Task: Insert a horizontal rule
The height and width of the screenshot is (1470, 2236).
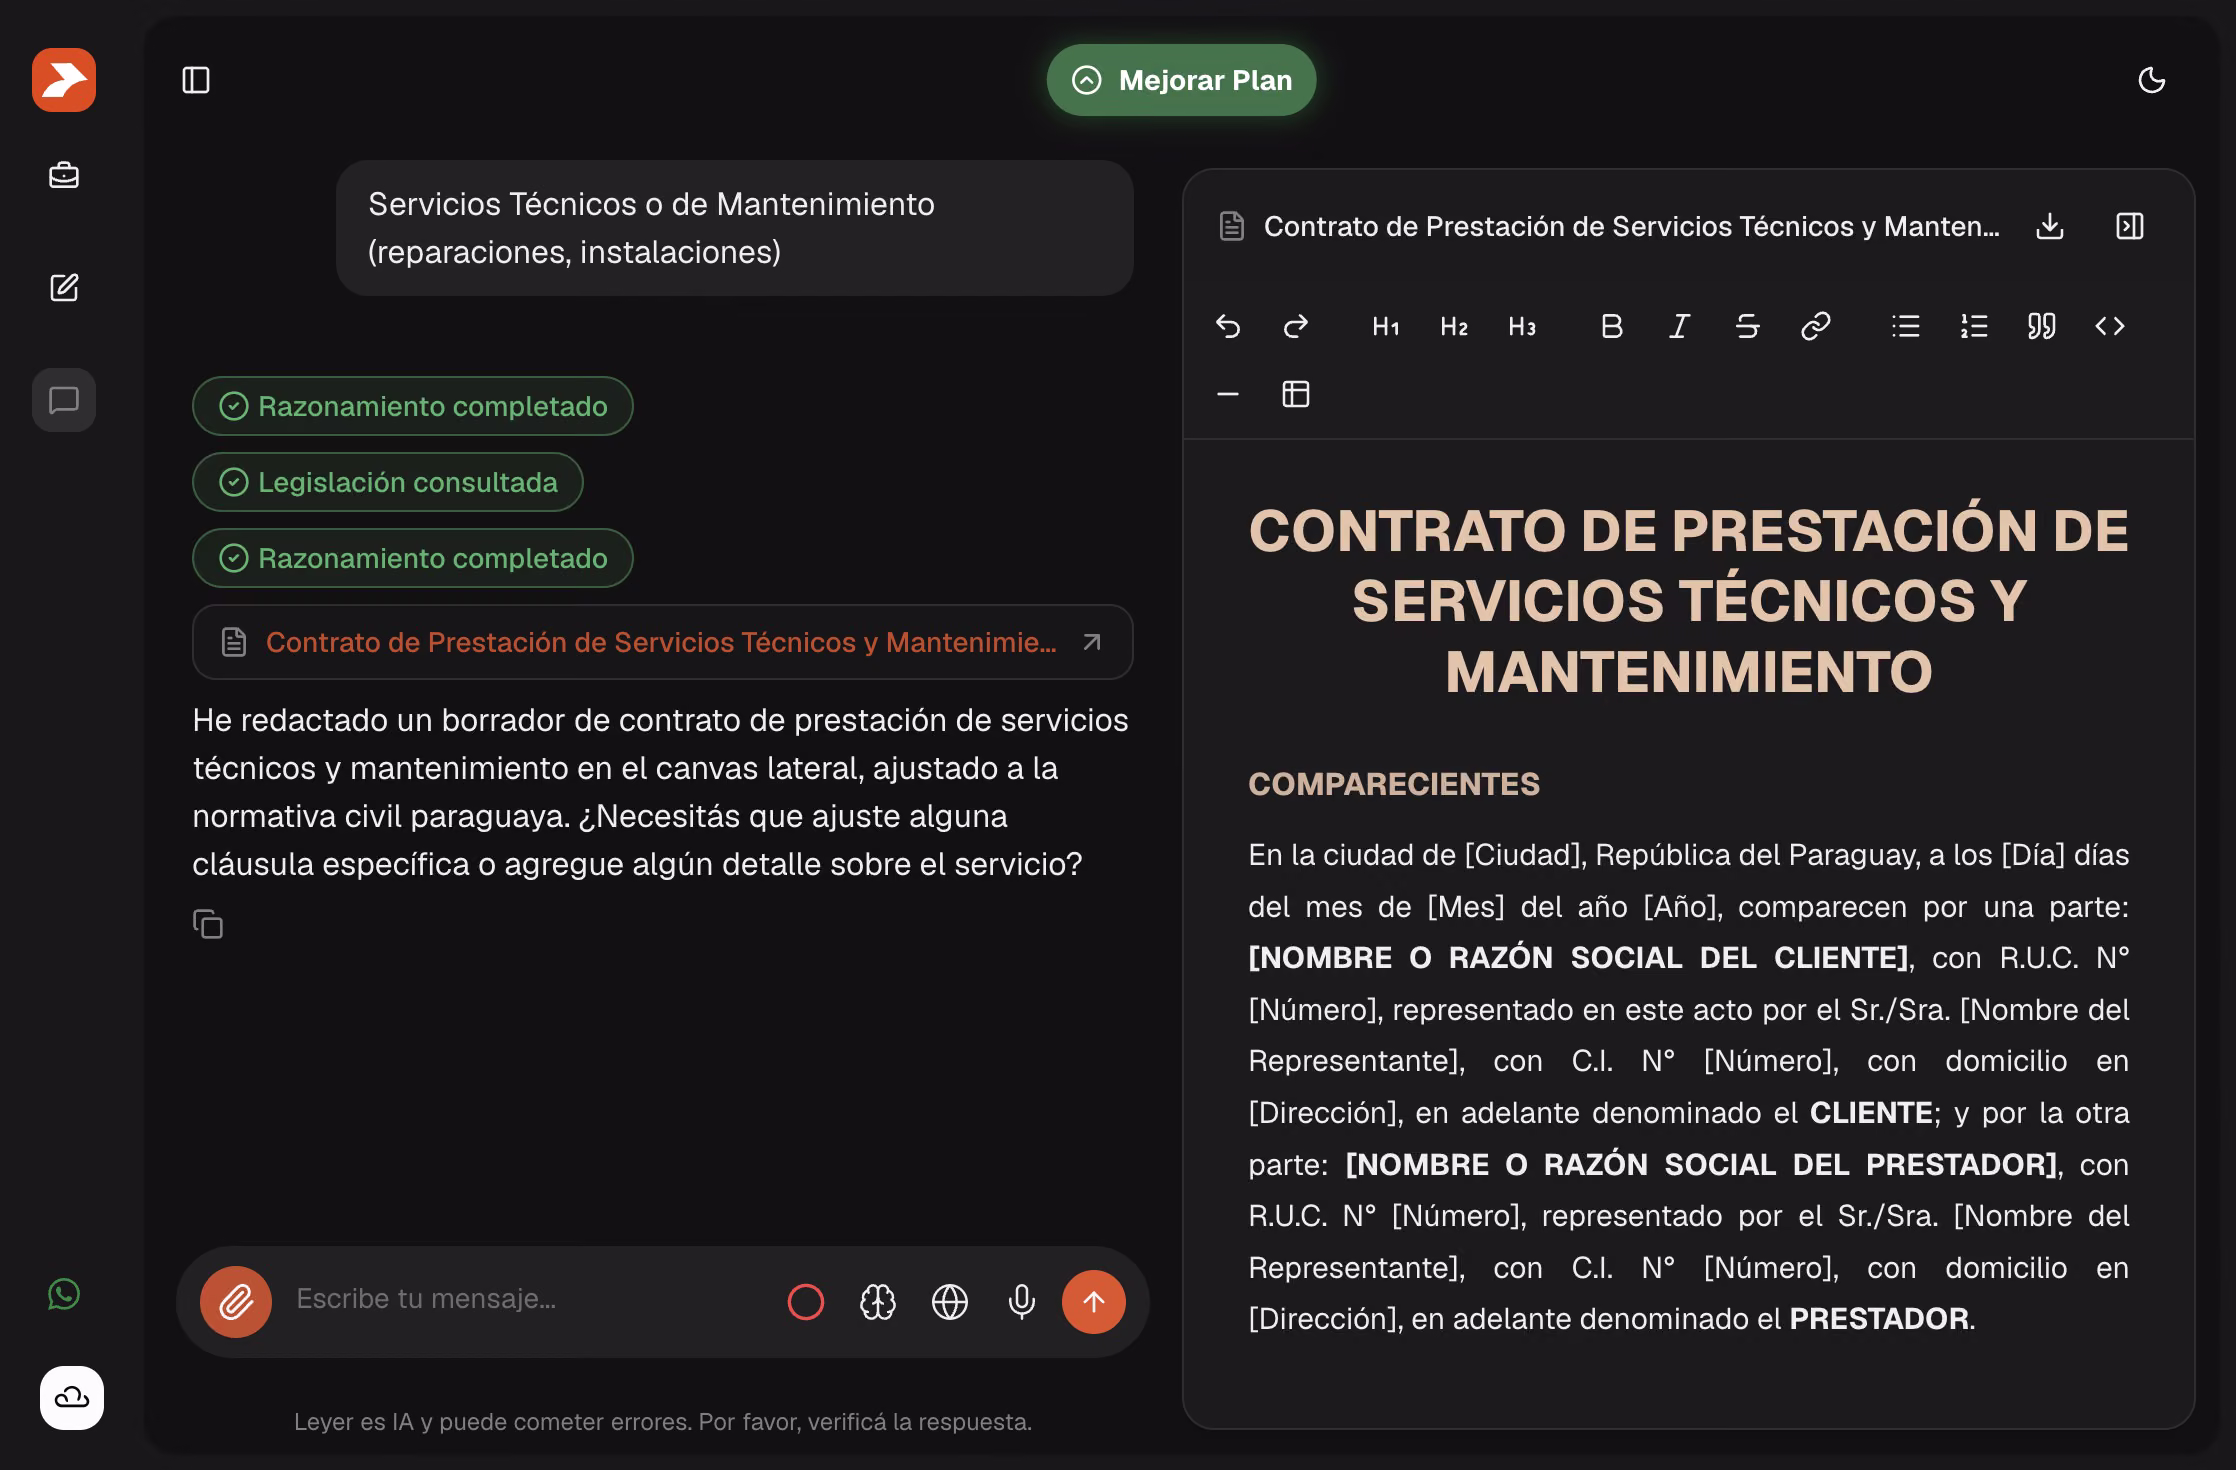Action: click(1228, 394)
